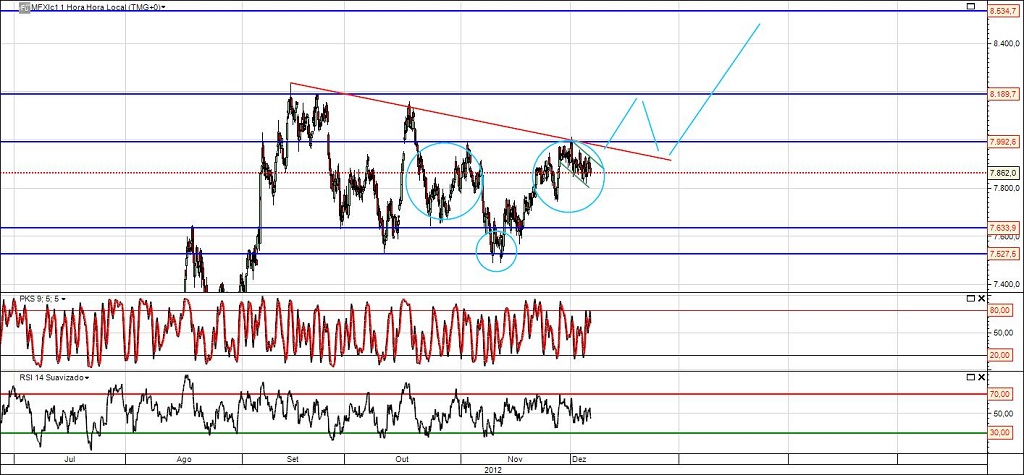This screenshot has width=1024, height=475.
Task: Maximize the PKS indicator pane
Action: point(970,299)
